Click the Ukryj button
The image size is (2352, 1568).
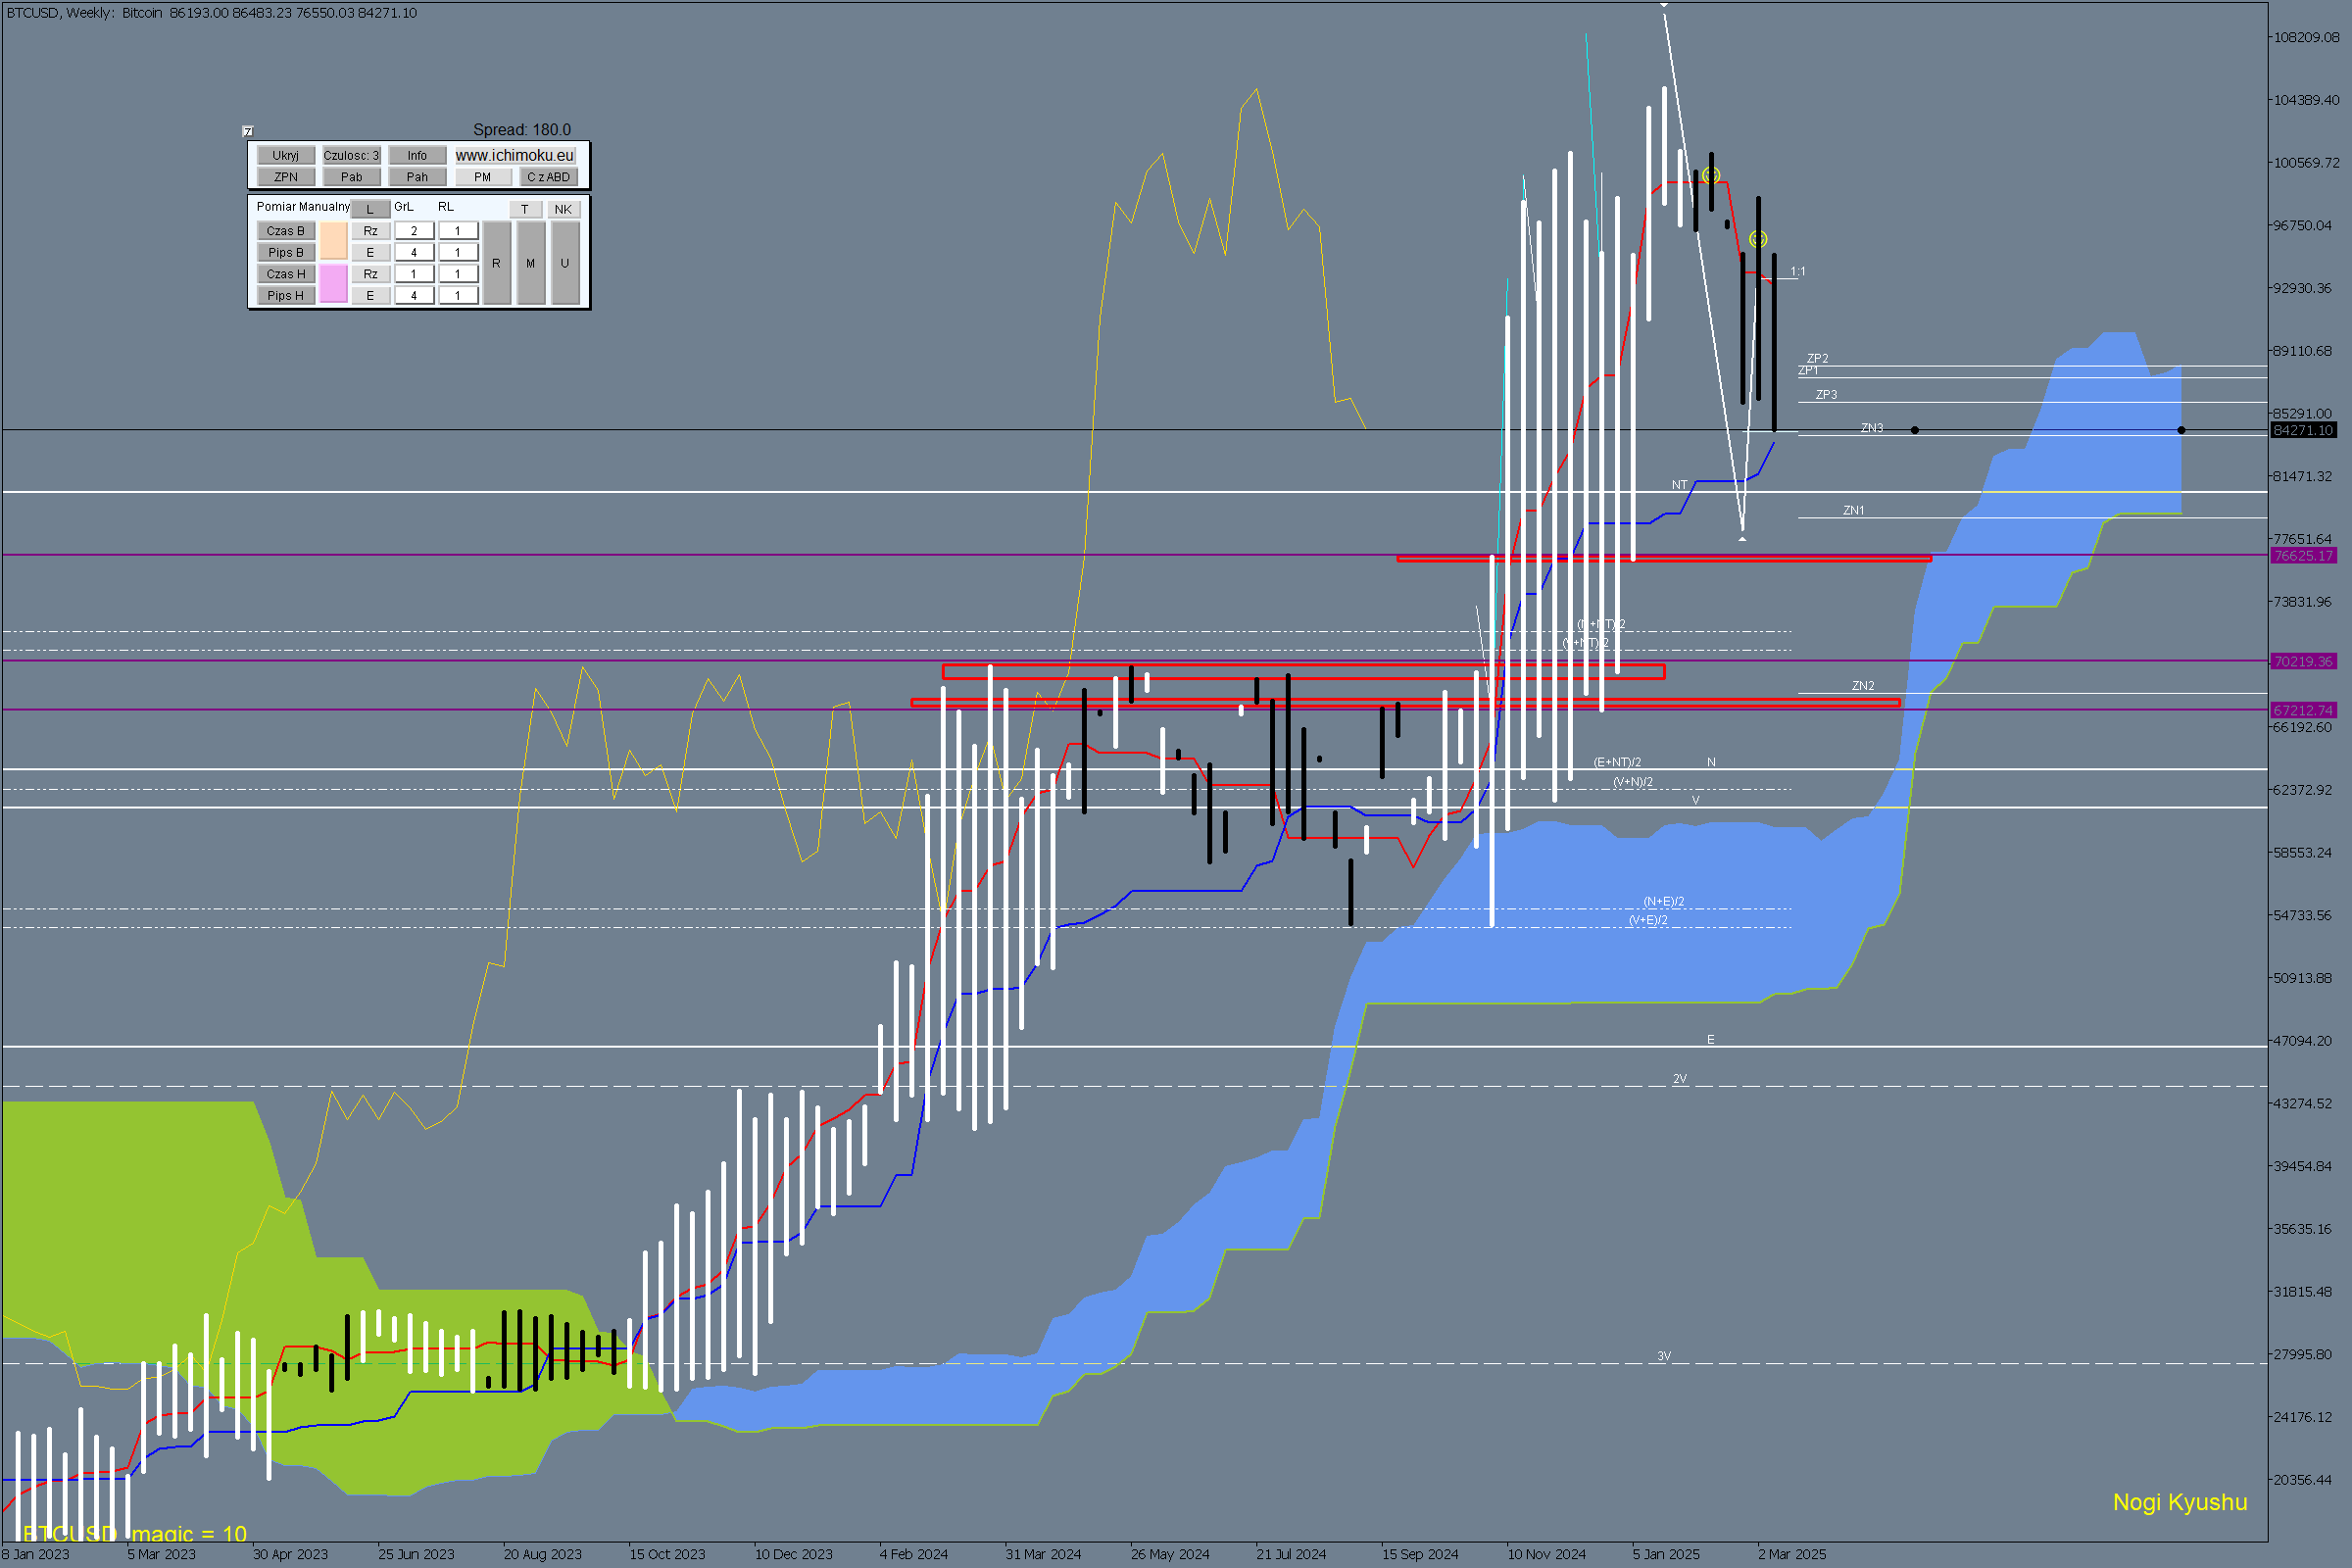pos(286,155)
